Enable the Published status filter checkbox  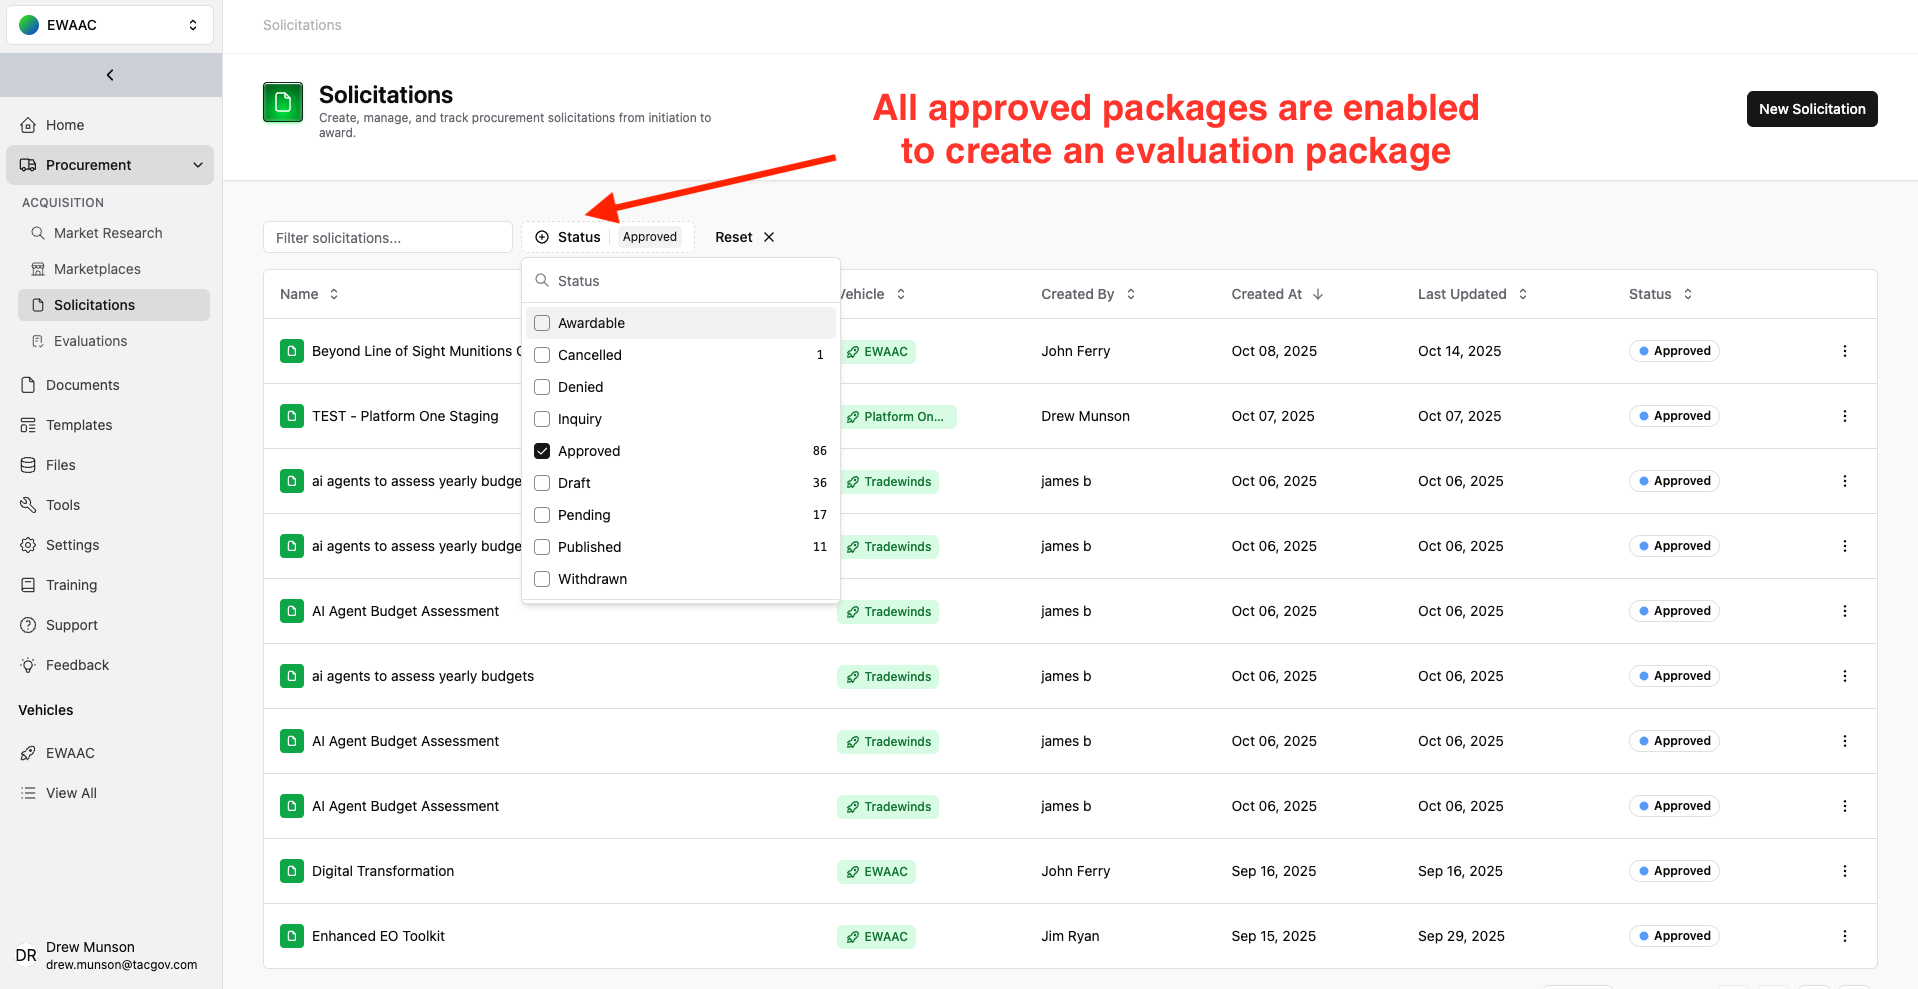(x=542, y=547)
